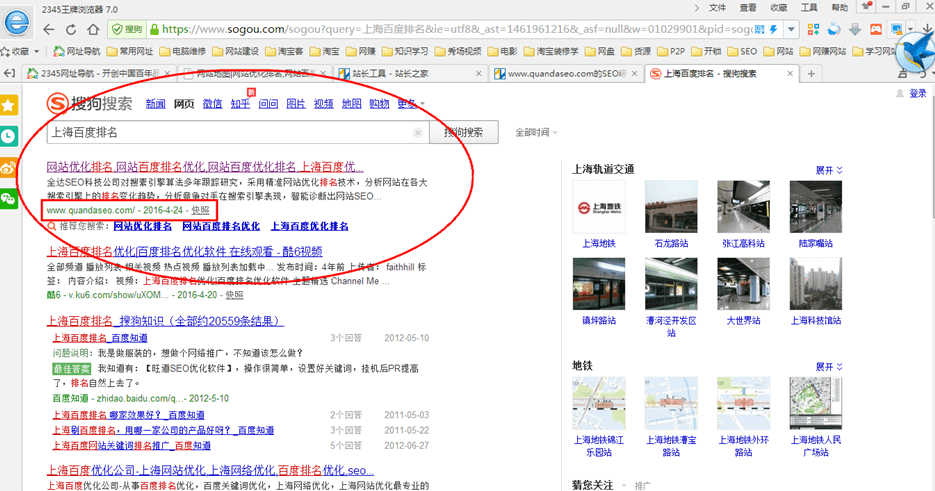Open the 全部时间 time filter dropdown
This screenshot has height=491, width=935.
point(536,132)
